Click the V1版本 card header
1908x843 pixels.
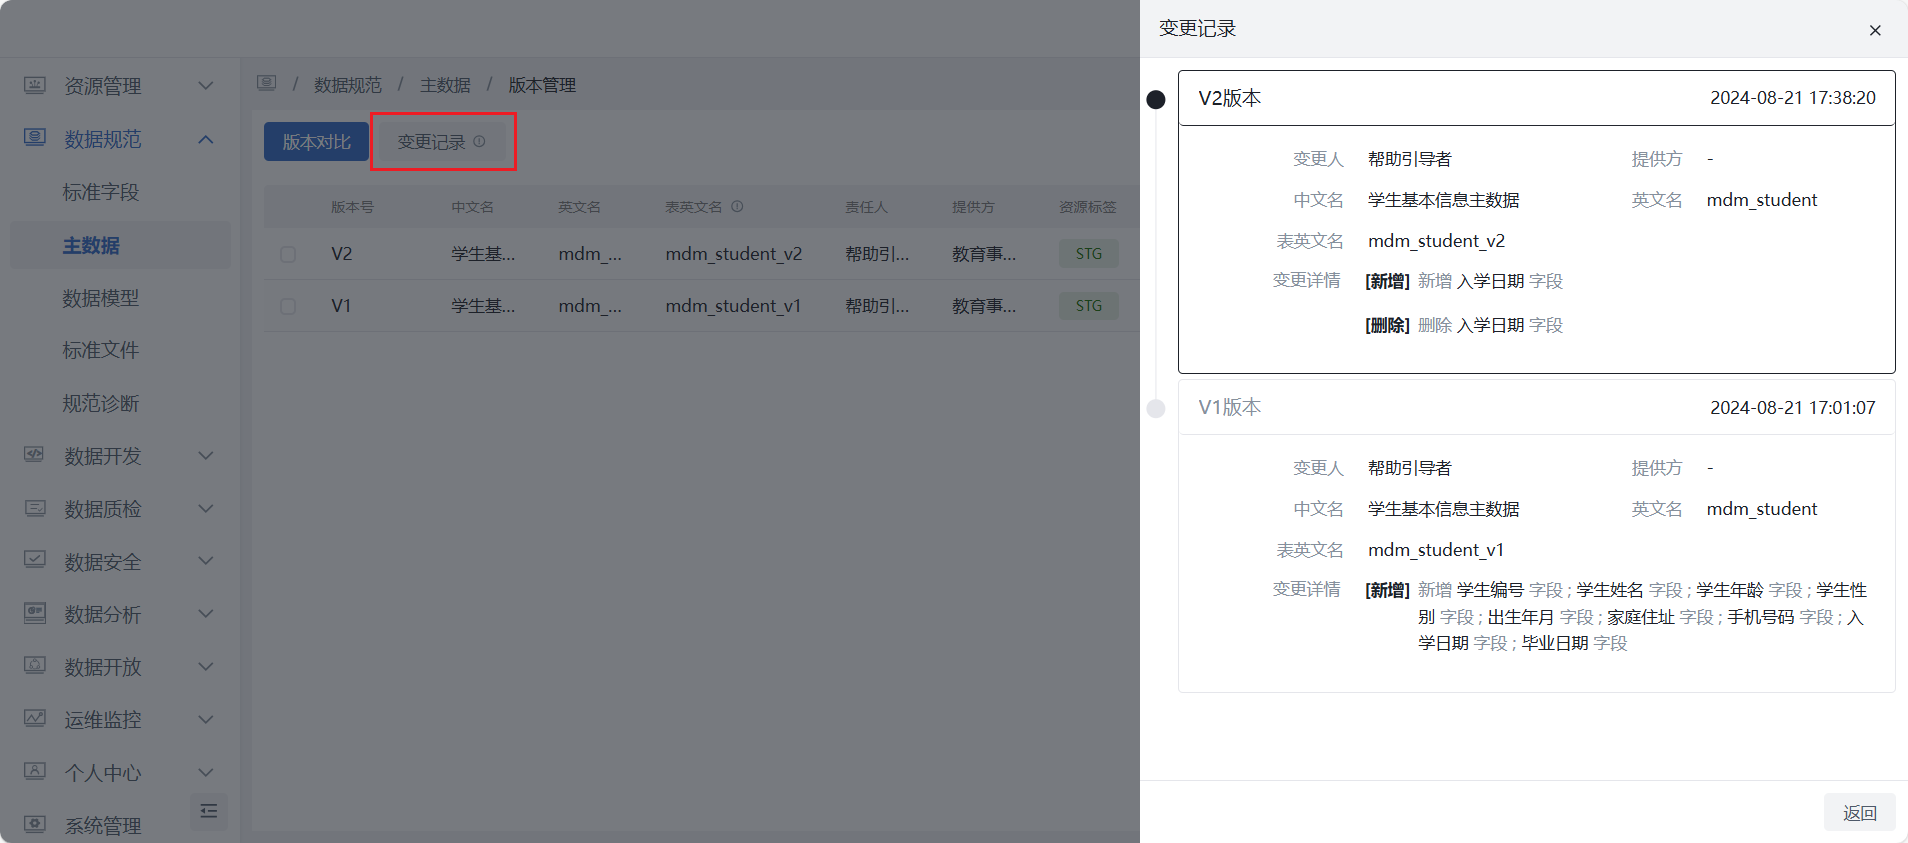1536,407
